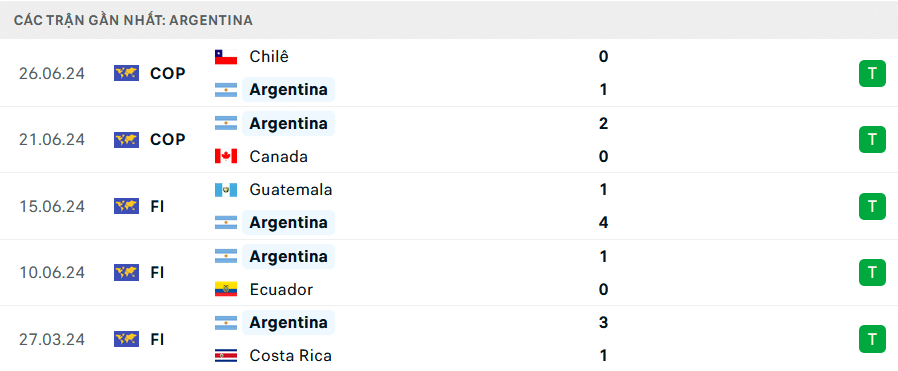Click the world map icon next to 15.06.24
Screen dimensions: 898x371
click(127, 206)
